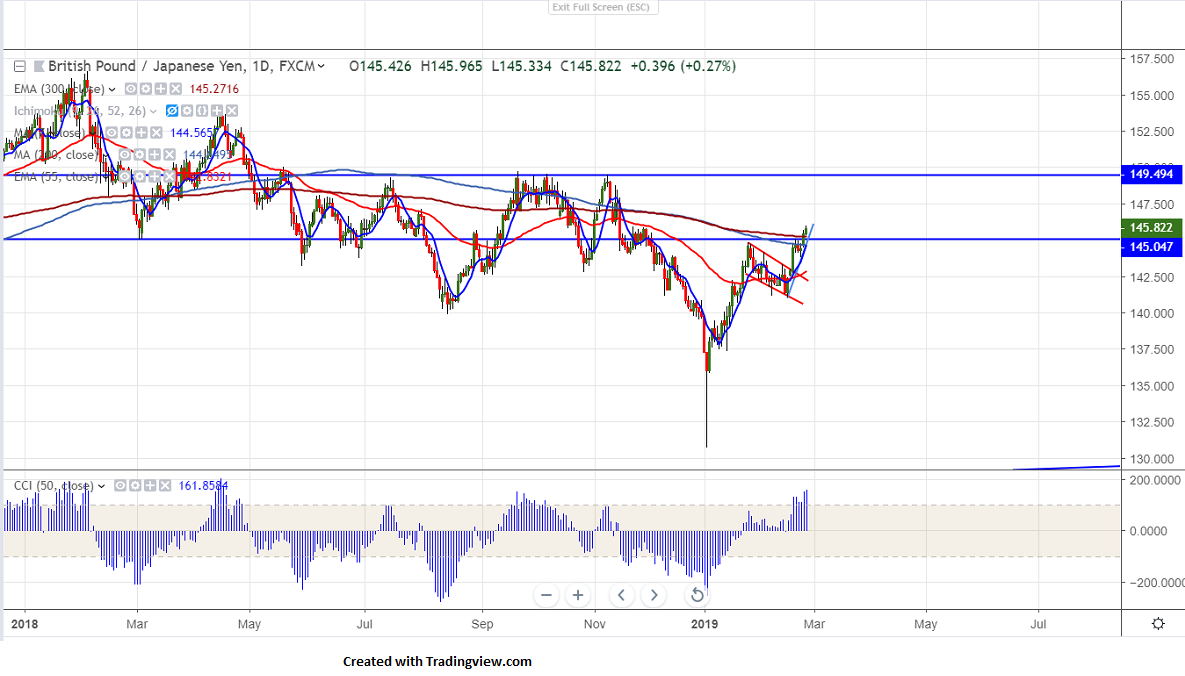Select the 145.047 horizontal line price label
The height and width of the screenshot is (676, 1185).
pyautogui.click(x=1152, y=247)
